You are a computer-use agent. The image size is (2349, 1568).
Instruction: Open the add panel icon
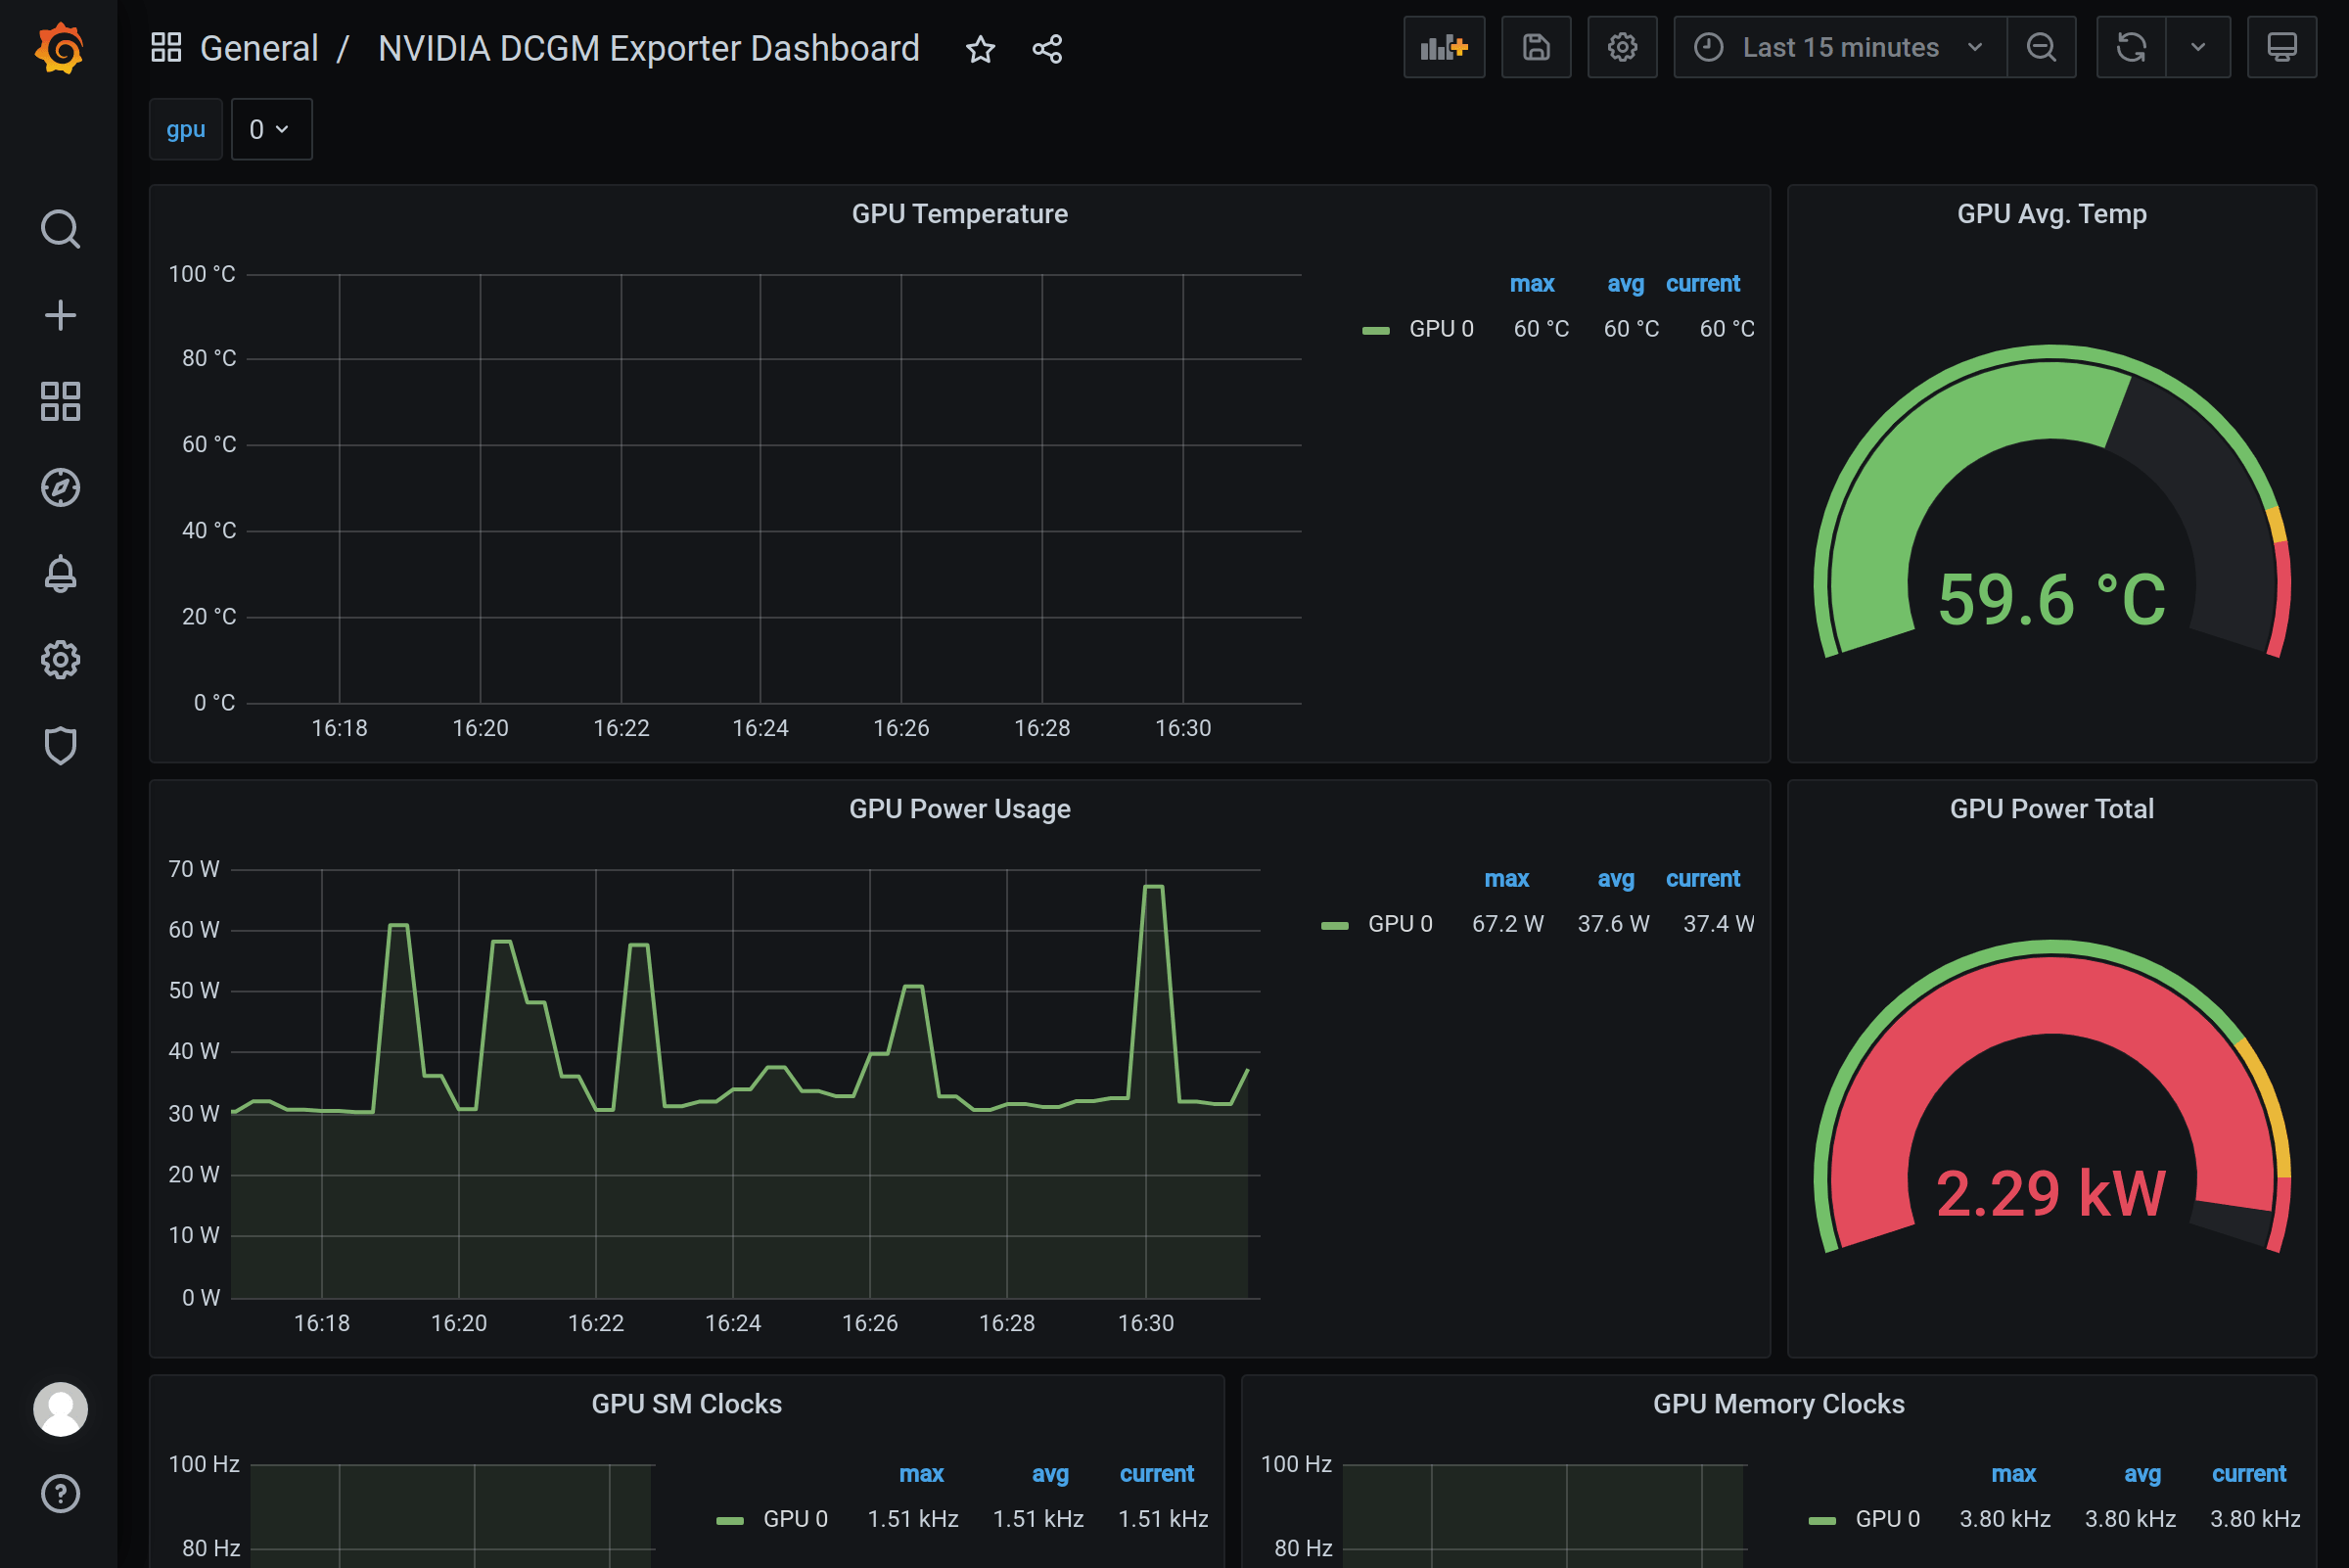pos(1443,47)
